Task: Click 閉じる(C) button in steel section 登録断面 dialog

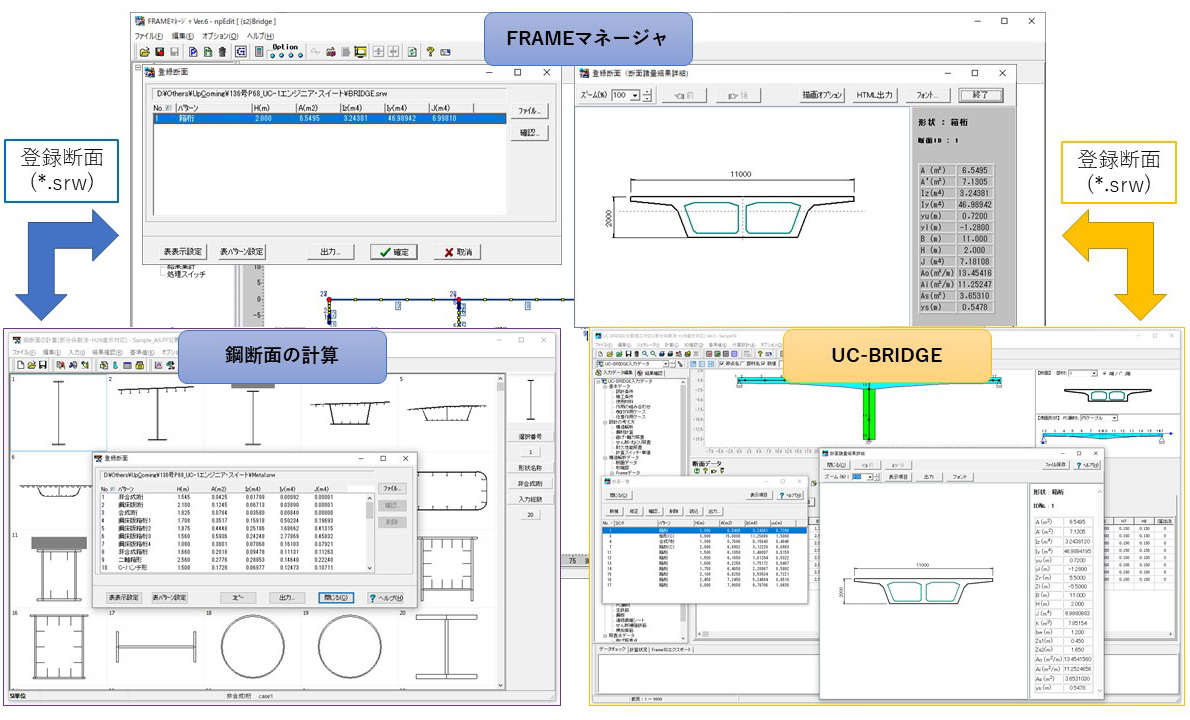Action: [x=336, y=598]
